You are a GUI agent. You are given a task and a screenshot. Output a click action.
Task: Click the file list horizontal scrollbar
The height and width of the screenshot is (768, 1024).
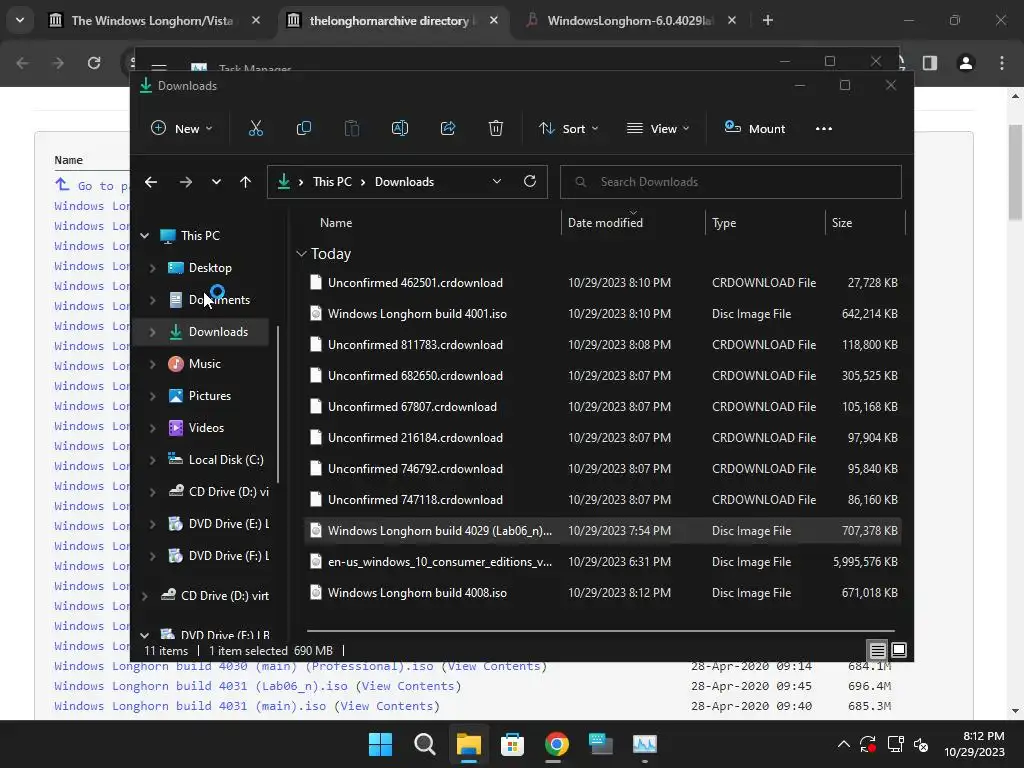click(x=600, y=631)
